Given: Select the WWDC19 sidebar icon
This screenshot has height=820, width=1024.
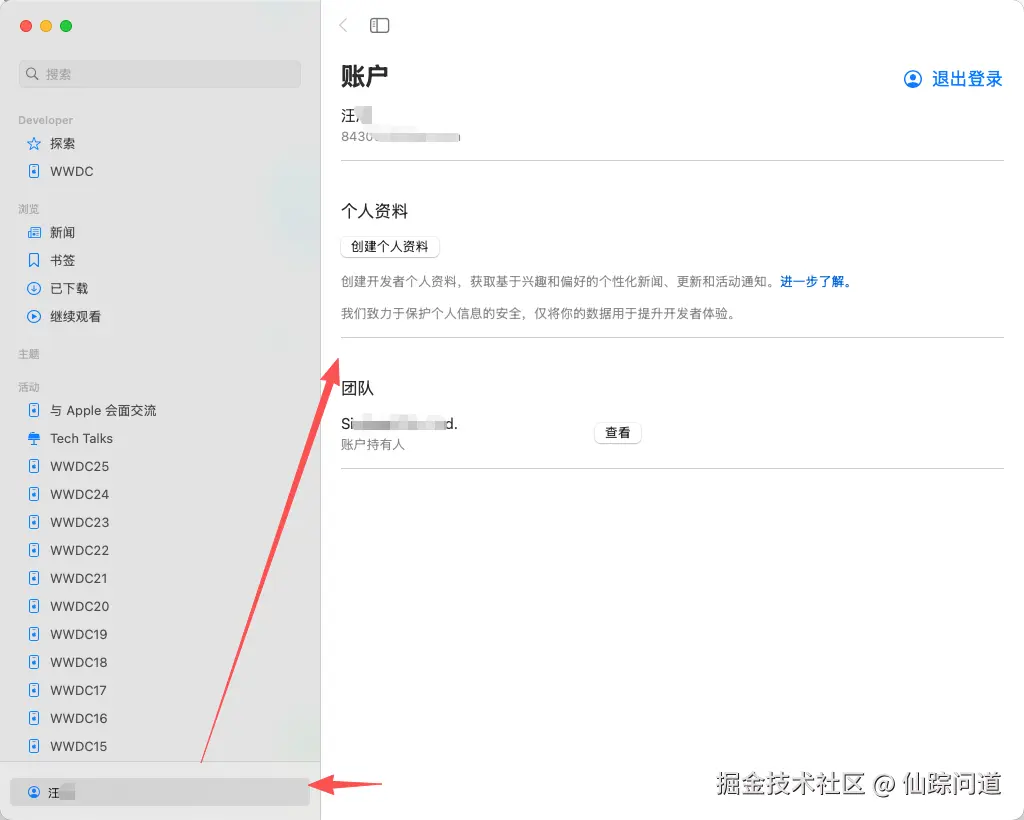Looking at the screenshot, I should click(x=34, y=634).
